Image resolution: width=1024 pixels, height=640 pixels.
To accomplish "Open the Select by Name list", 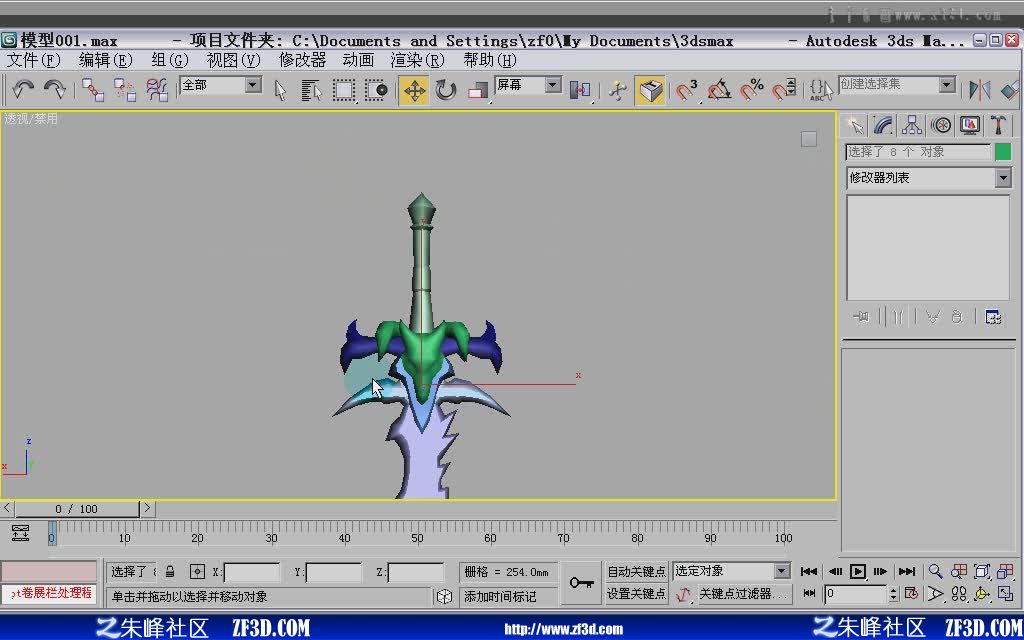I will (x=312, y=90).
